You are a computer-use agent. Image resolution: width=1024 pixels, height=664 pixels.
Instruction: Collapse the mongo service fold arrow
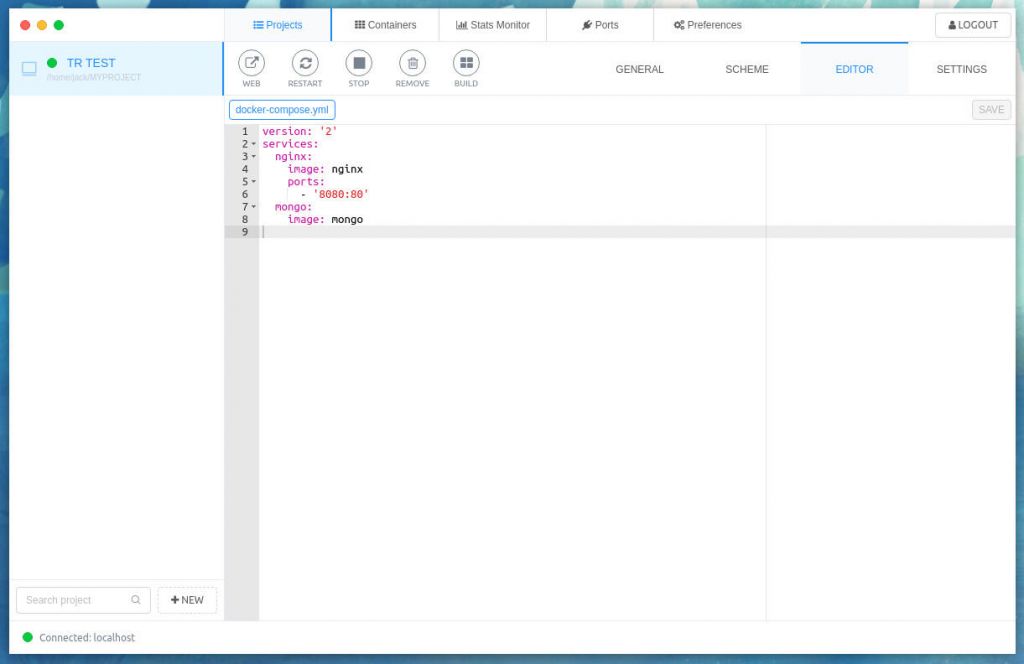[x=252, y=206]
